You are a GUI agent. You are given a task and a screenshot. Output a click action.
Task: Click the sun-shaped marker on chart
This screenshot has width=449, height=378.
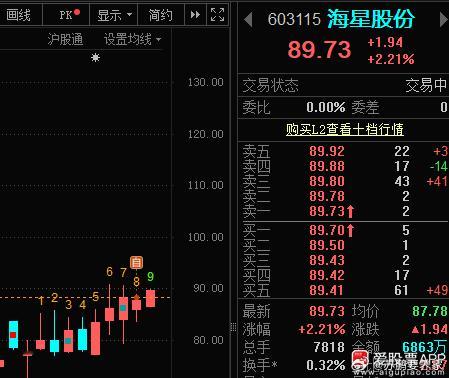pos(95,58)
